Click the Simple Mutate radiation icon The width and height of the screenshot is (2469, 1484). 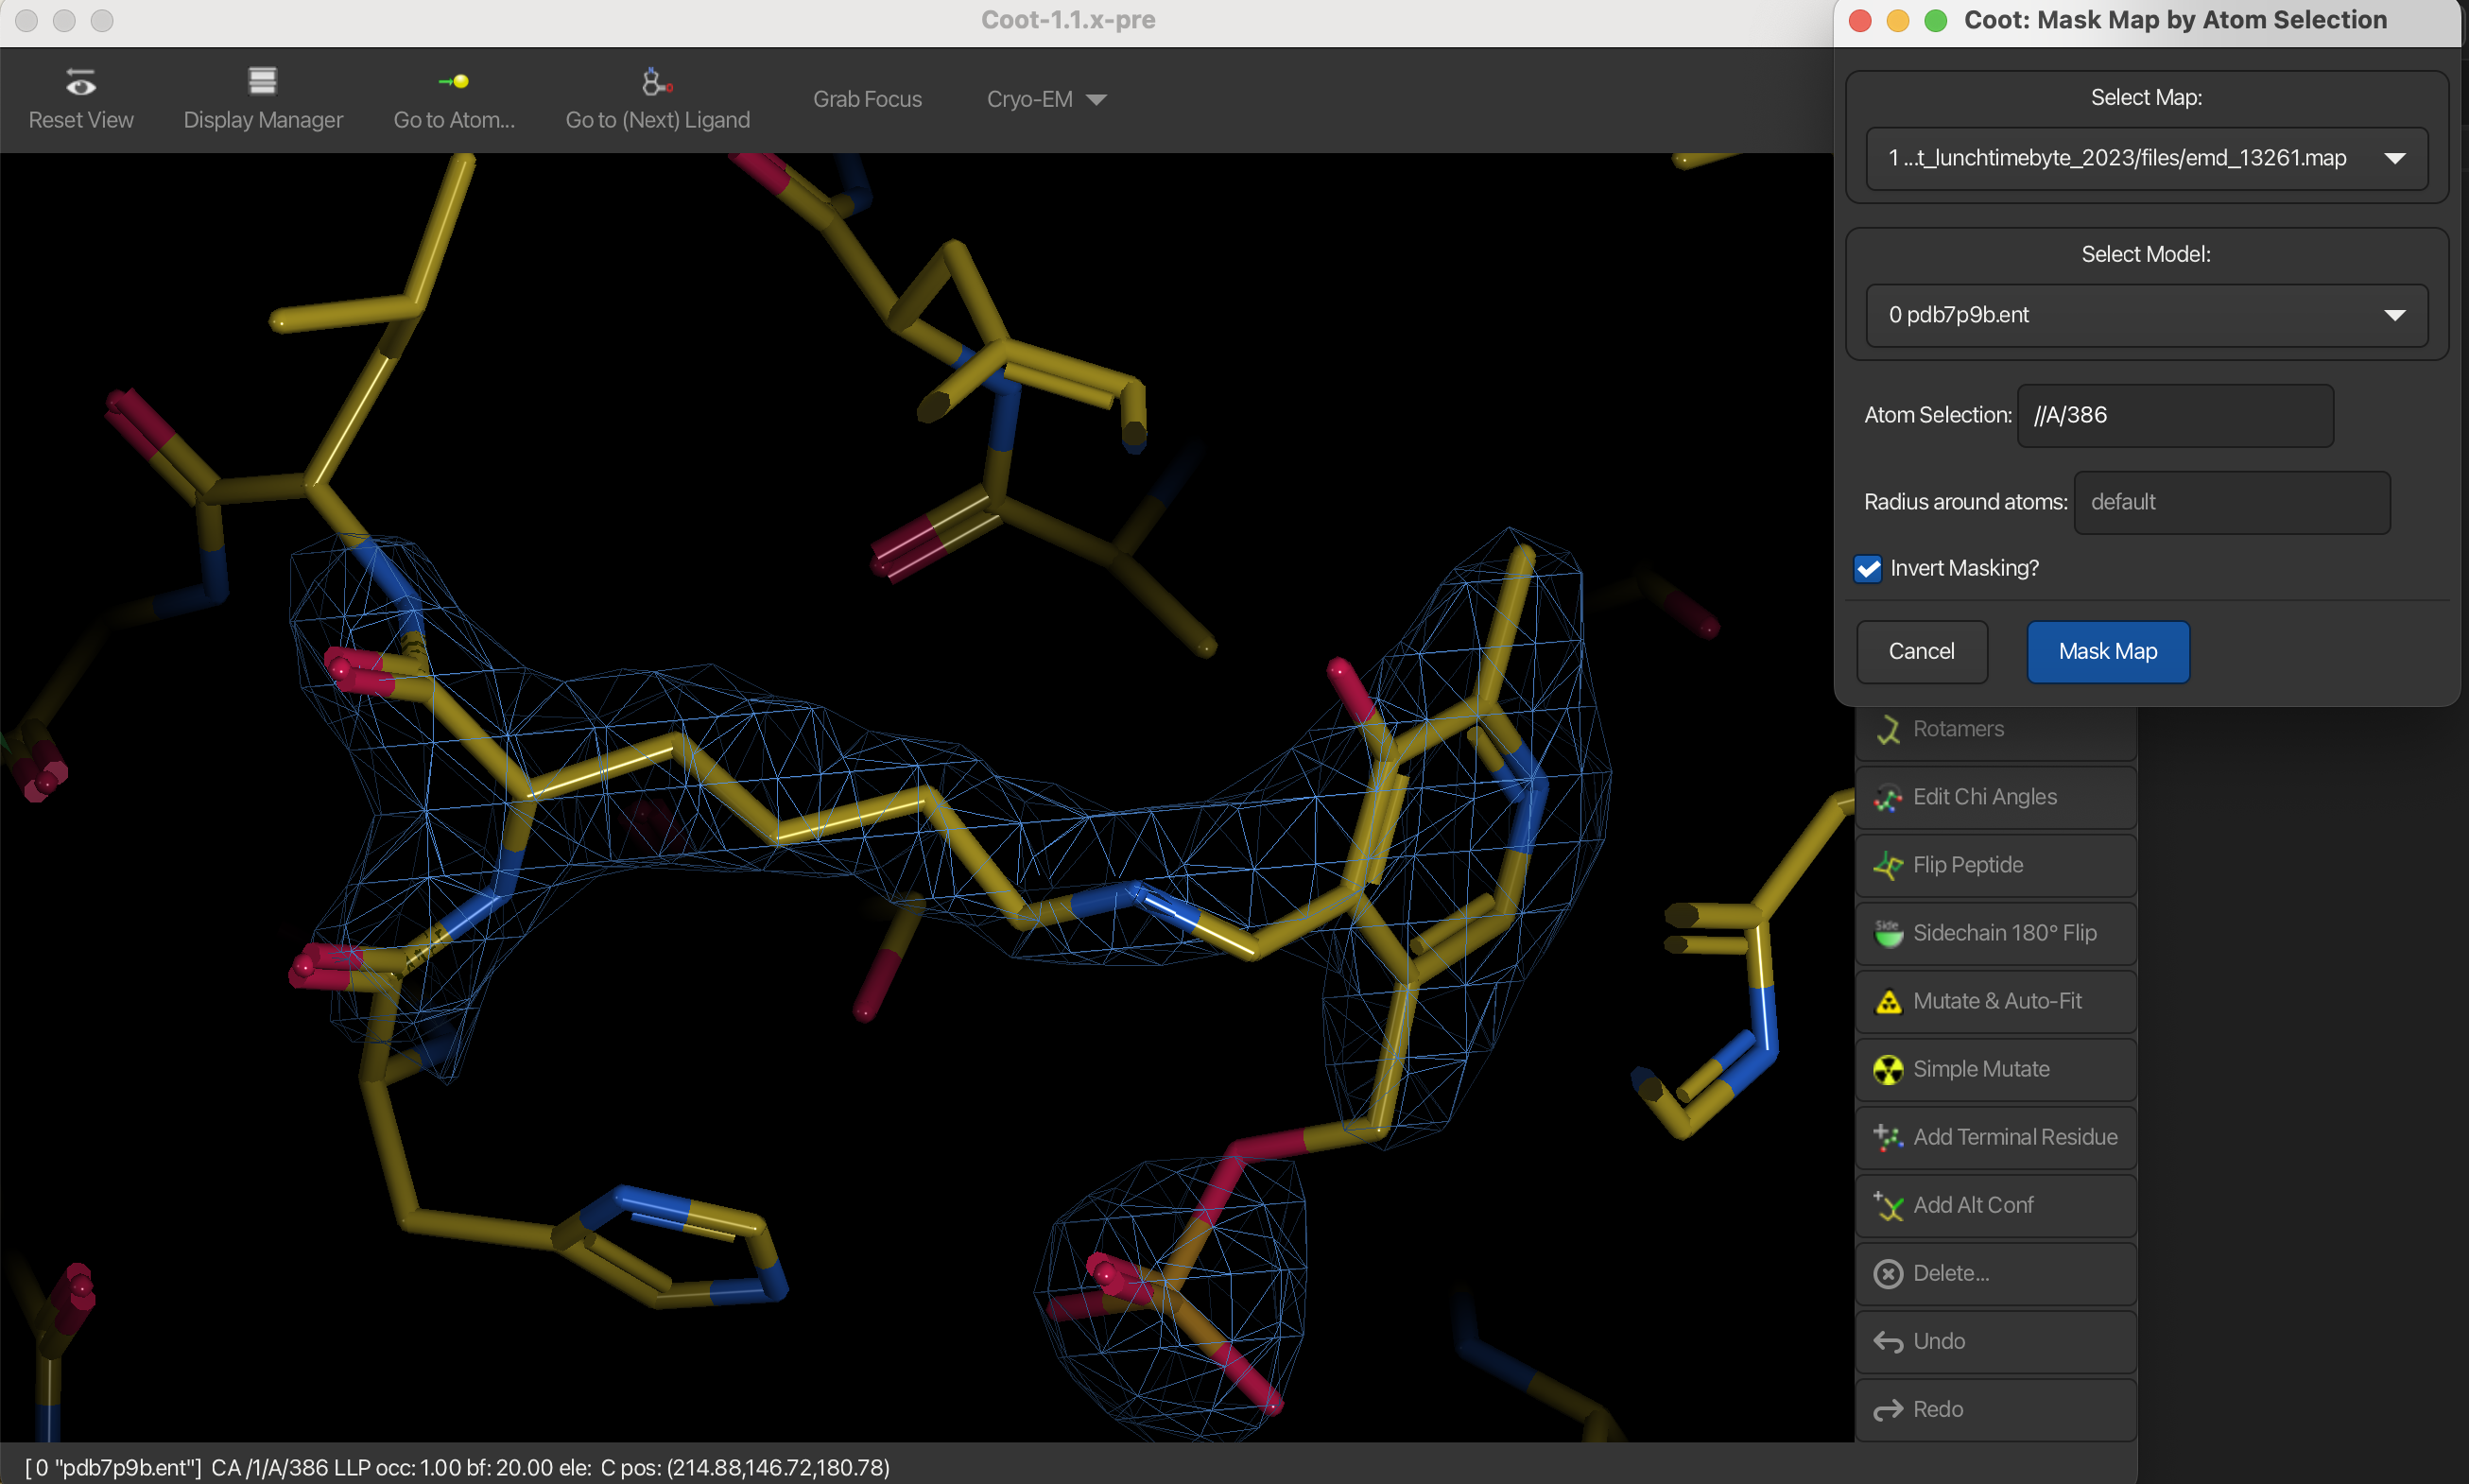pyautogui.click(x=1888, y=1070)
